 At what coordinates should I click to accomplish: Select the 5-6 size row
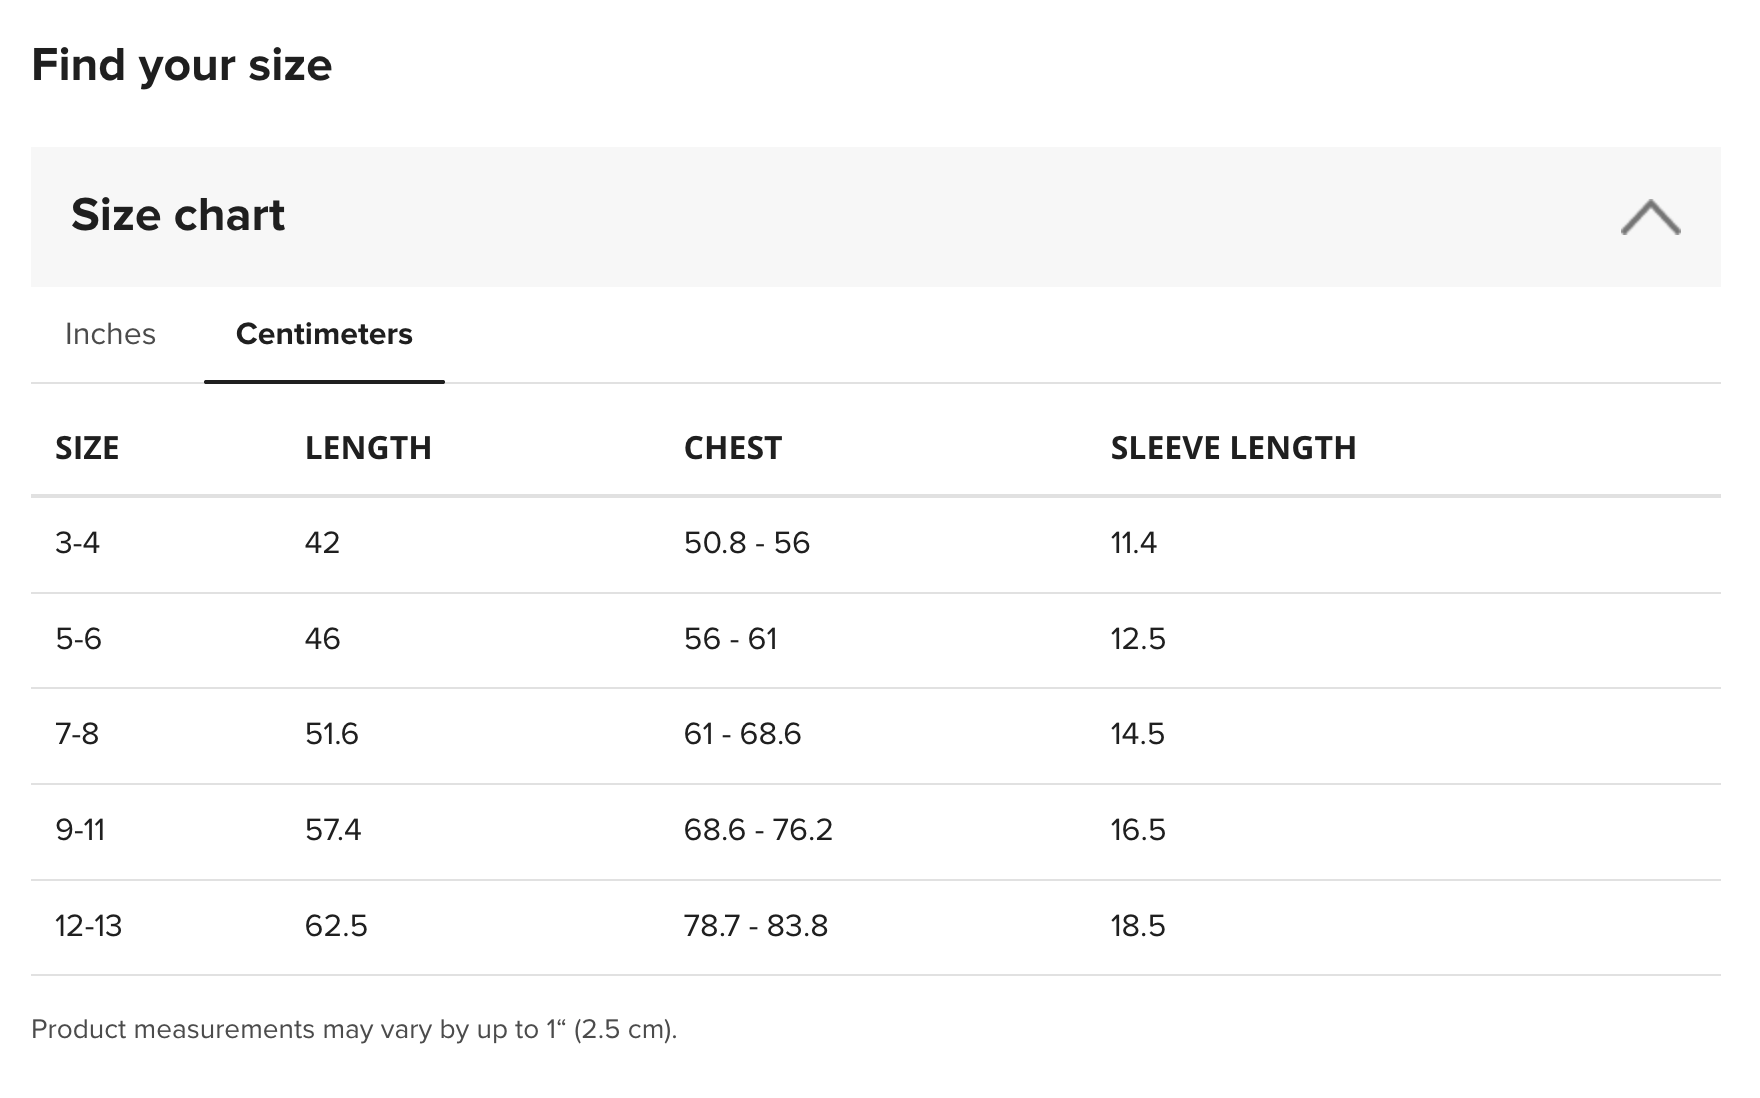pyautogui.click(x=876, y=640)
